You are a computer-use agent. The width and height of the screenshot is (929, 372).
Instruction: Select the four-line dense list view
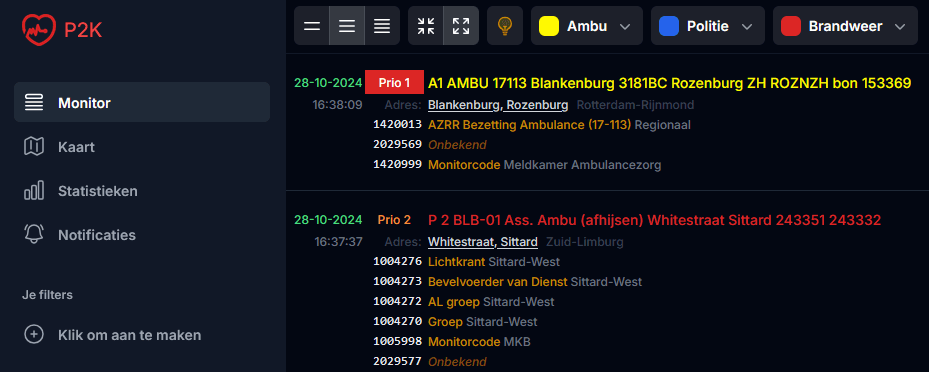click(x=382, y=26)
